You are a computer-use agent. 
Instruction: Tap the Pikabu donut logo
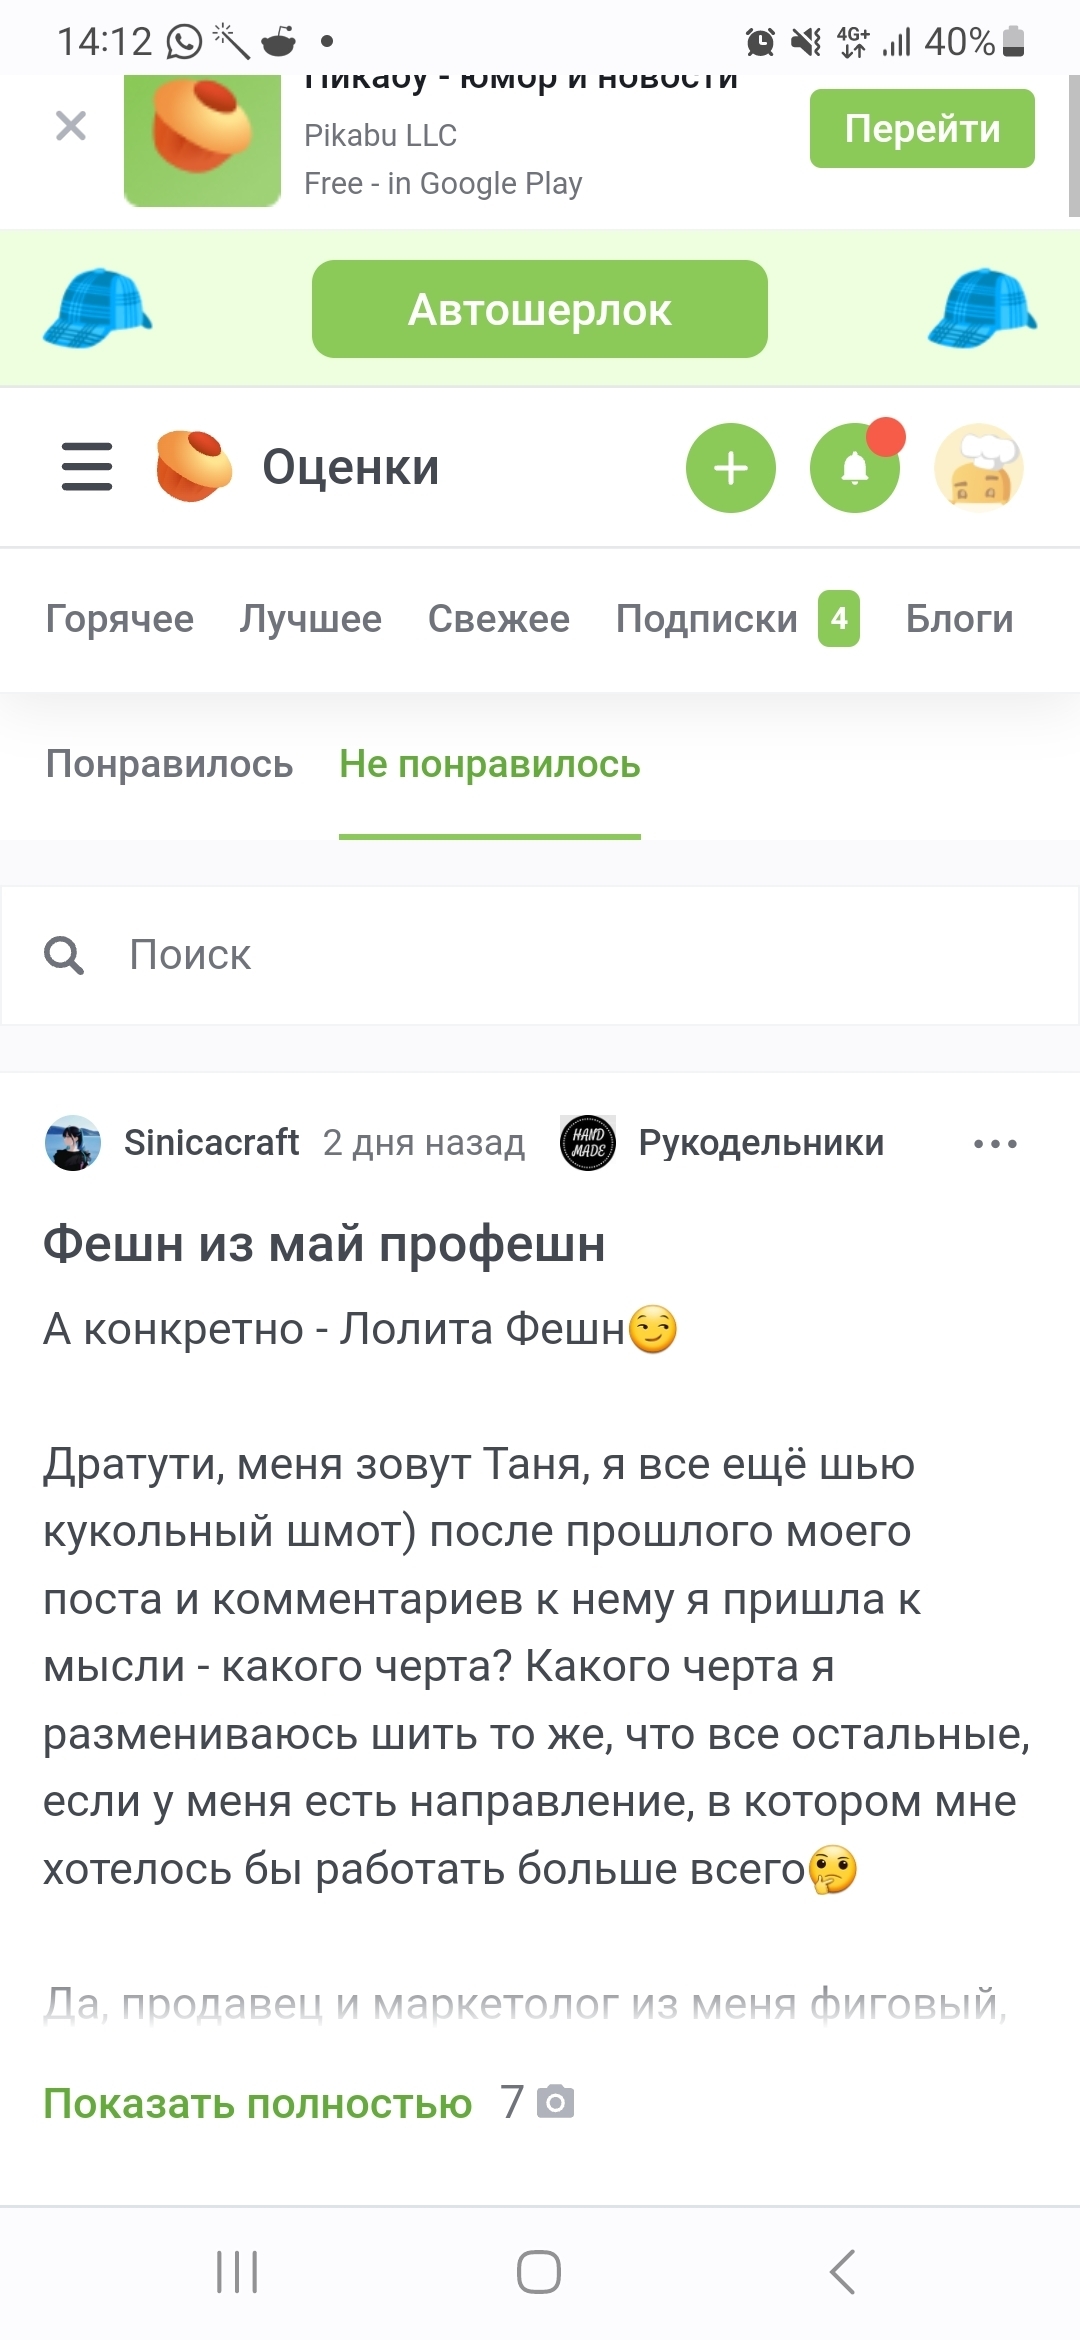[194, 466]
